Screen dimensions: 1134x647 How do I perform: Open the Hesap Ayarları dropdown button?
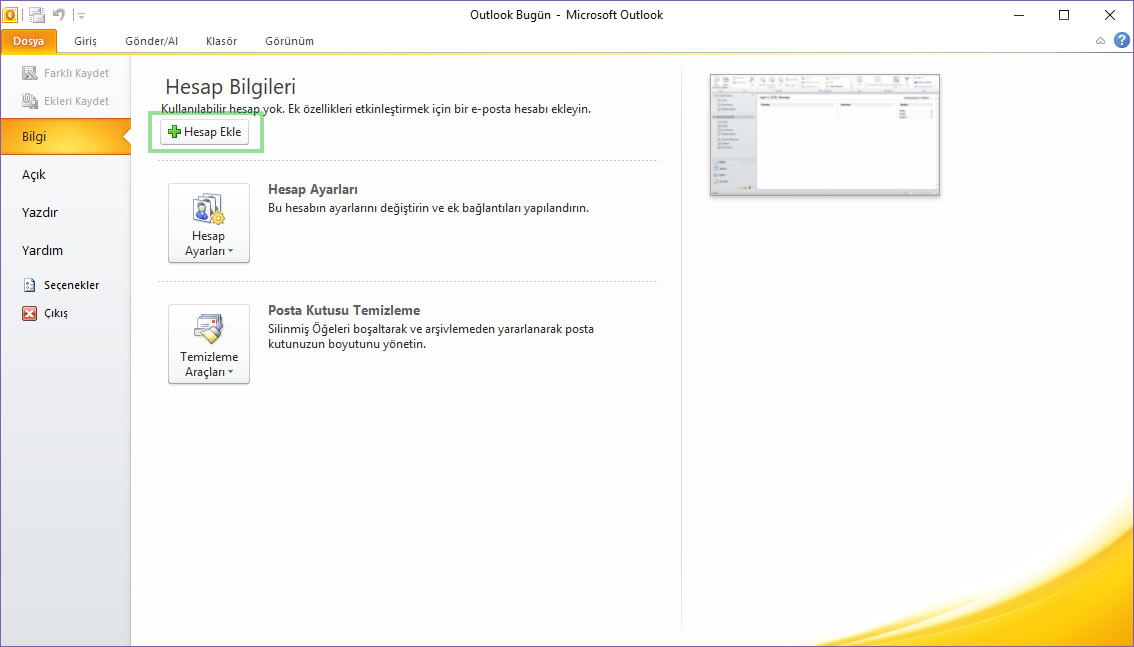click(x=209, y=223)
